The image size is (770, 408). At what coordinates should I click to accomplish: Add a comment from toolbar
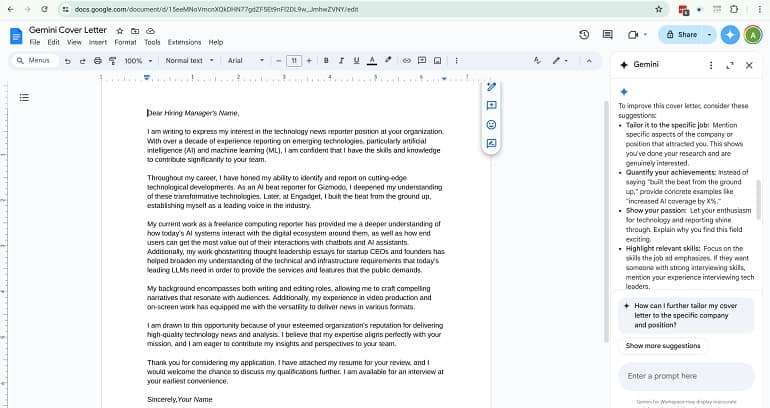pyautogui.click(x=422, y=60)
